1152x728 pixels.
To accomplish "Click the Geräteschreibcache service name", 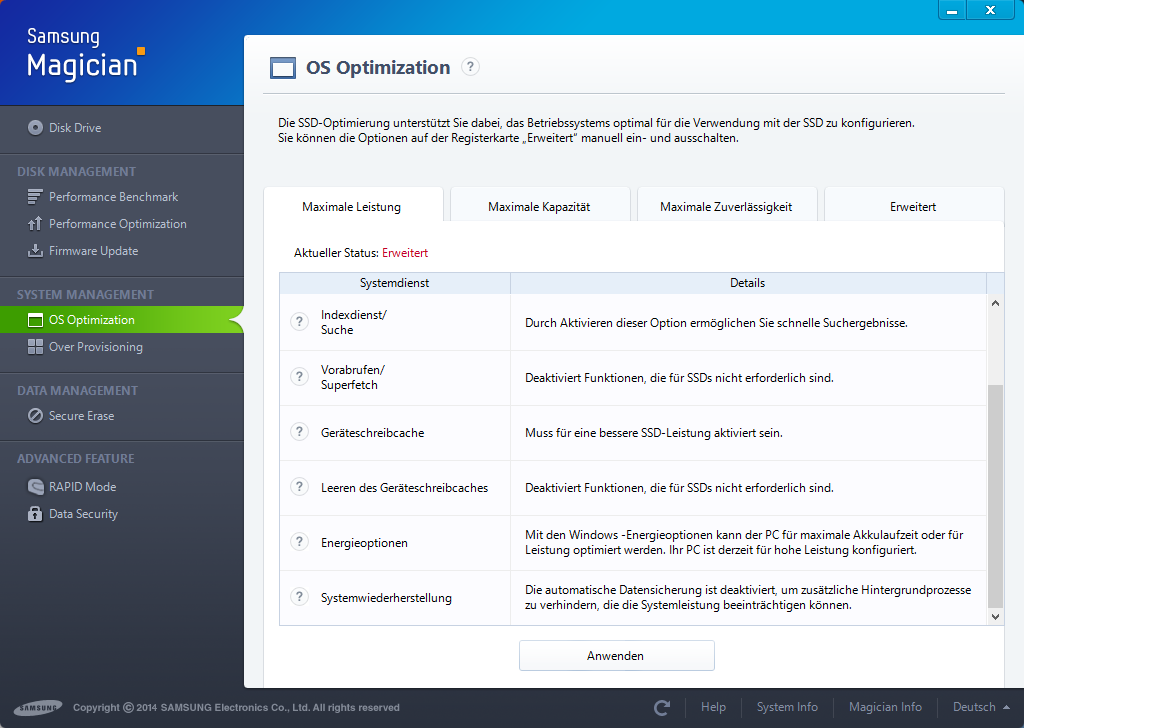I will coord(372,433).
